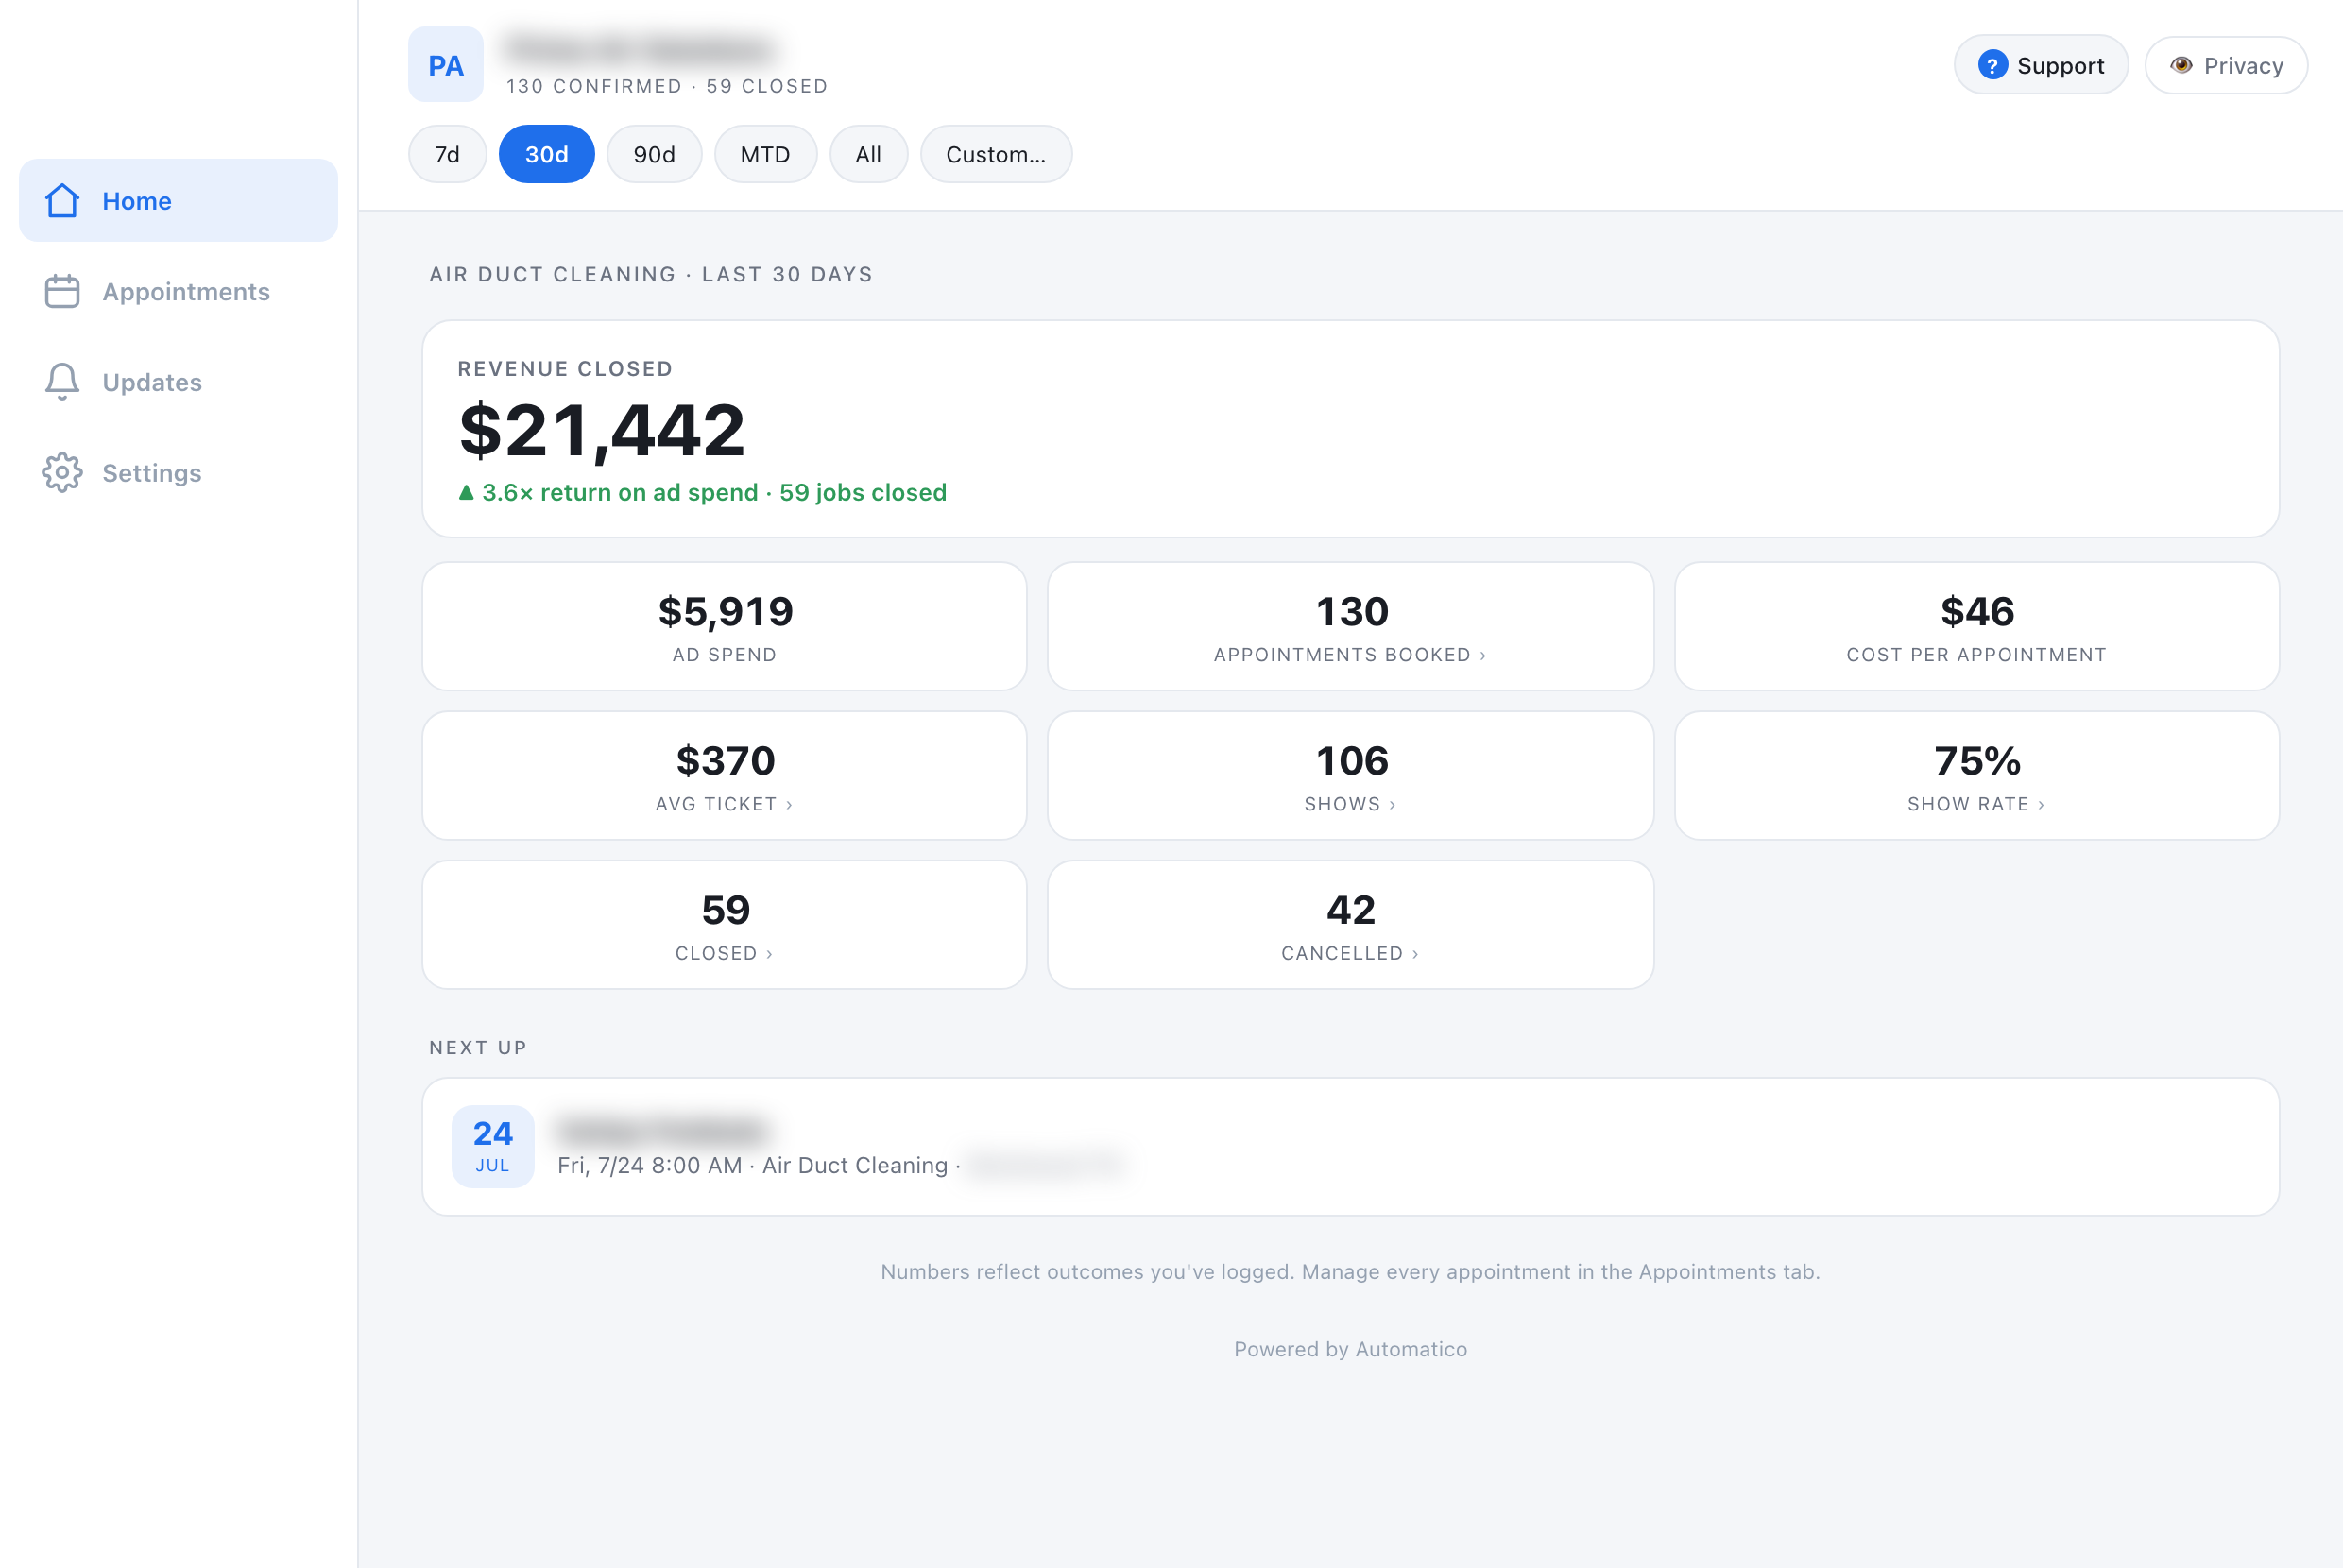
Task: Click the 75% show rate value
Action: click(x=1977, y=760)
